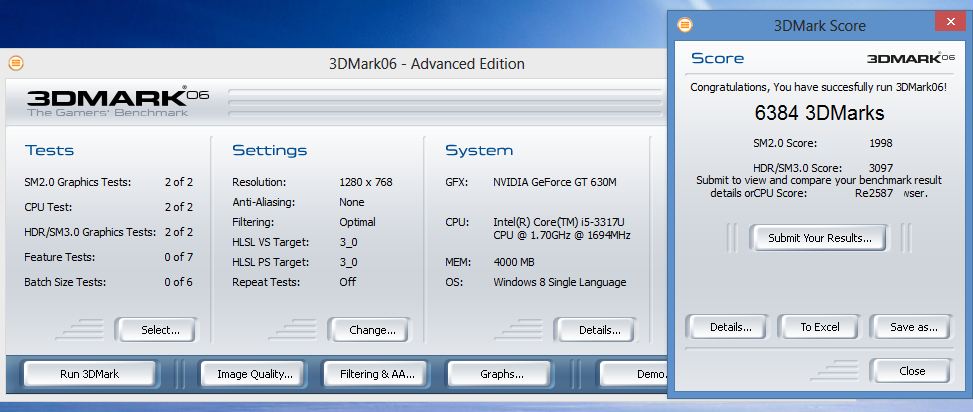Click the Congratulations message text

point(818,87)
